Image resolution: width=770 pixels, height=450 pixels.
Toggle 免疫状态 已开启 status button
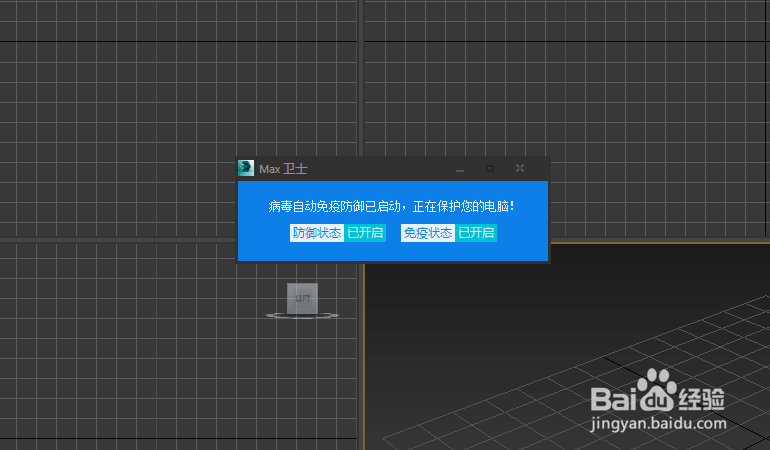tap(476, 232)
